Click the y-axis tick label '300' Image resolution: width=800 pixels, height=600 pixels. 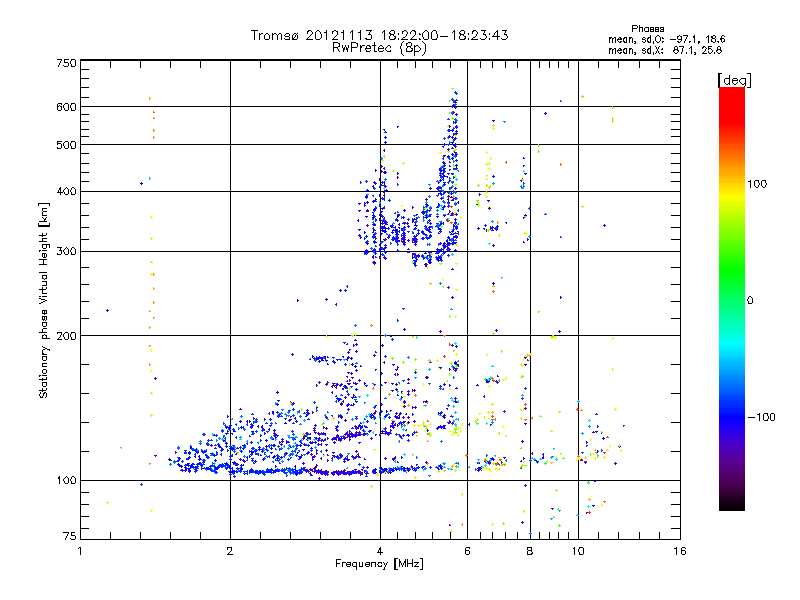coord(67,252)
